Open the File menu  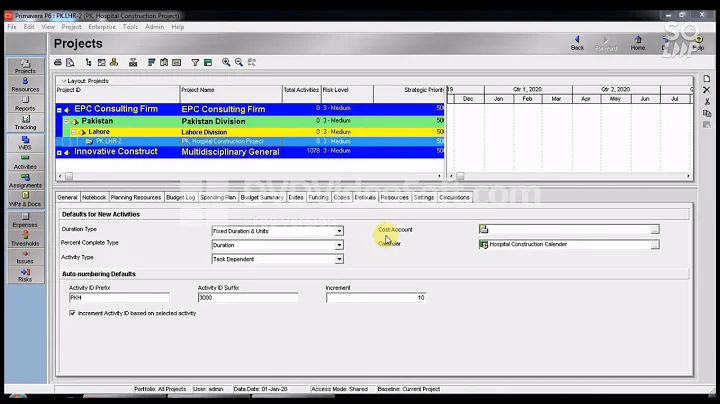coord(12,27)
